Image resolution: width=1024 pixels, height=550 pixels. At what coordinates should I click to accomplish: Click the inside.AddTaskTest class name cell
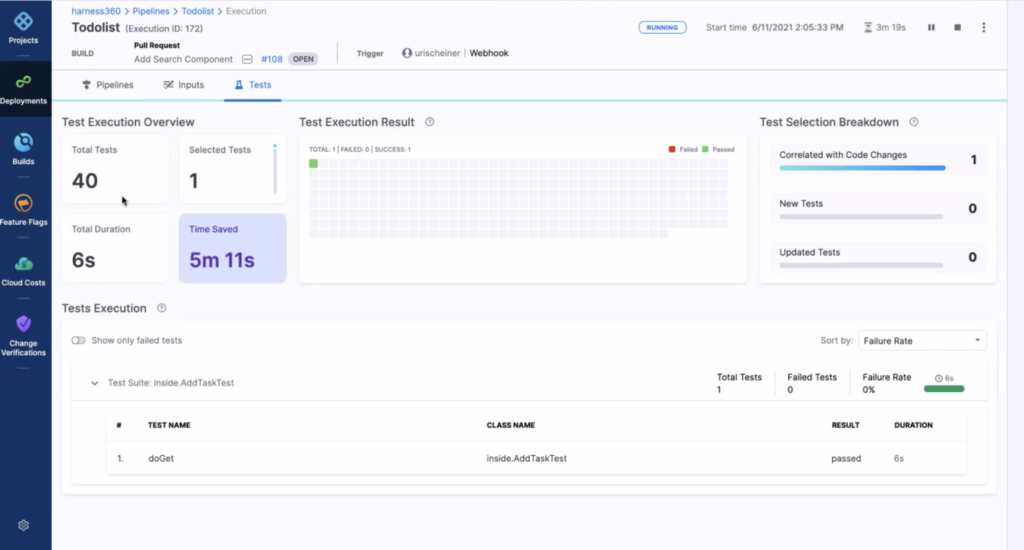coord(526,459)
